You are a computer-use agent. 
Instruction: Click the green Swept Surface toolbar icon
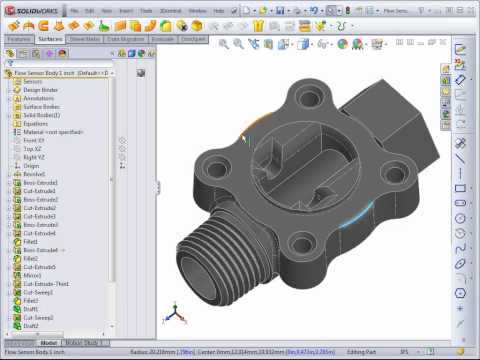(104, 26)
